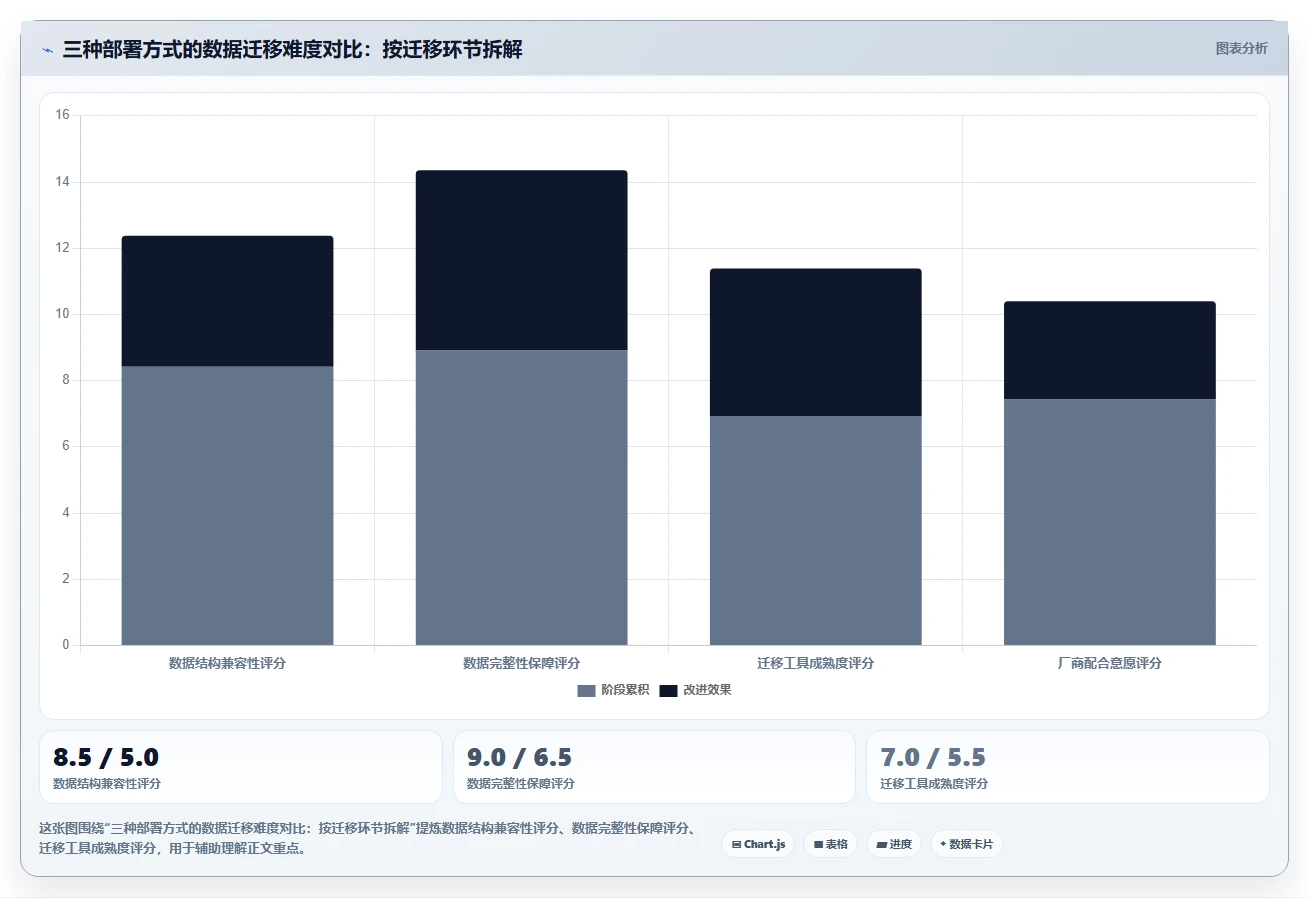The height and width of the screenshot is (898, 1309).
Task: Click the grey 阶段累积 segment of 数据结构兼容性评分 bar
Action: (227, 505)
